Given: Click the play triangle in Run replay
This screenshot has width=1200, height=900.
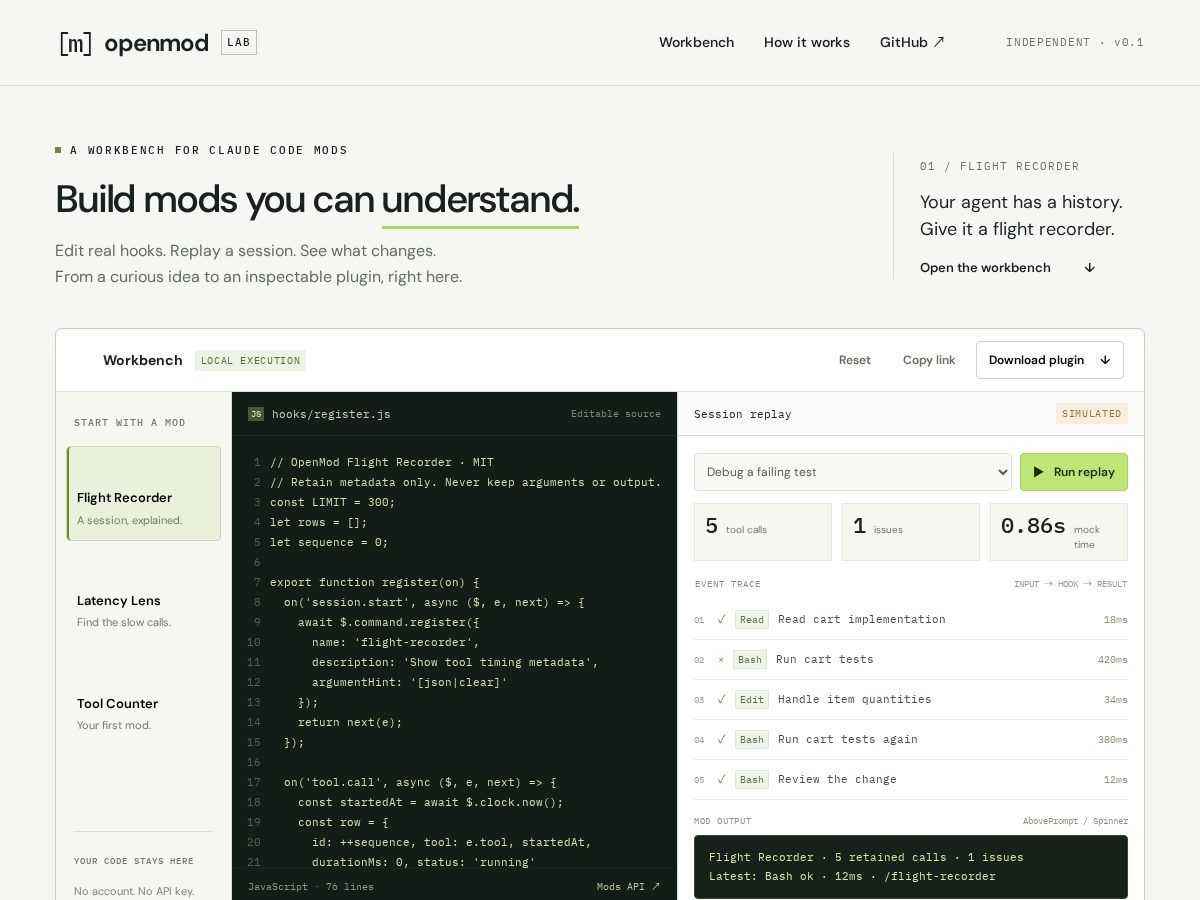Looking at the screenshot, I should click(1039, 472).
